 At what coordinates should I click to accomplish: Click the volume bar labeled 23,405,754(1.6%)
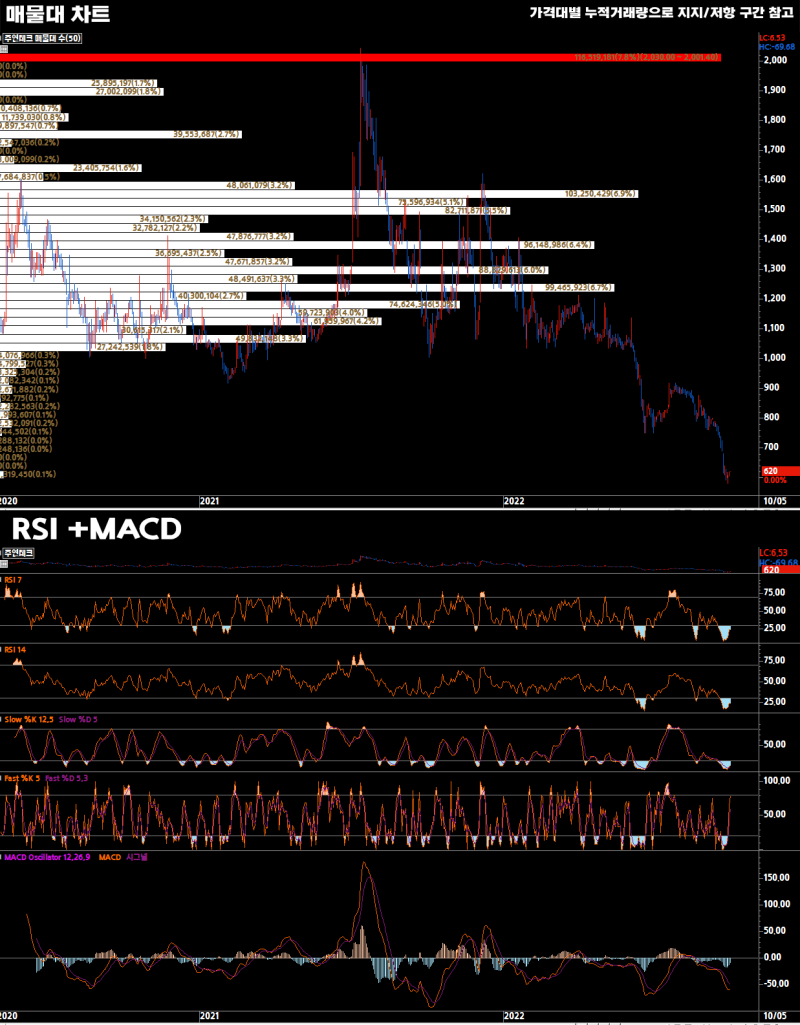(71, 168)
